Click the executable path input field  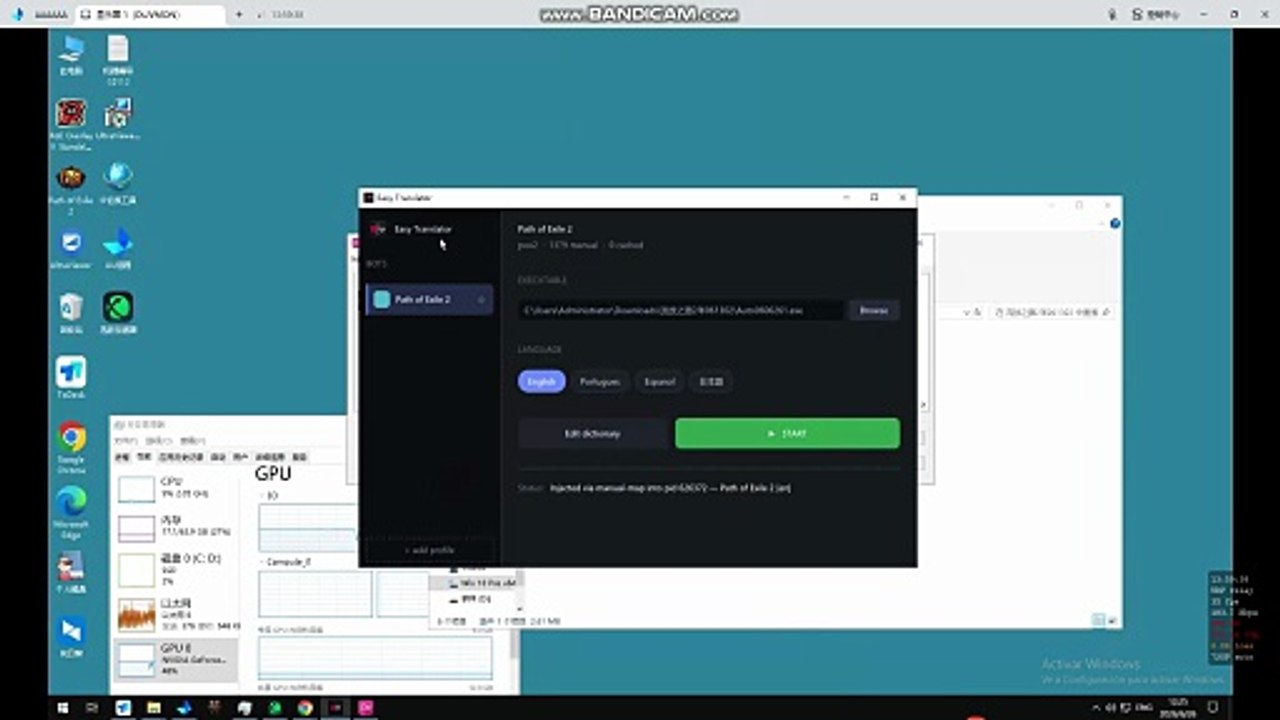click(680, 310)
